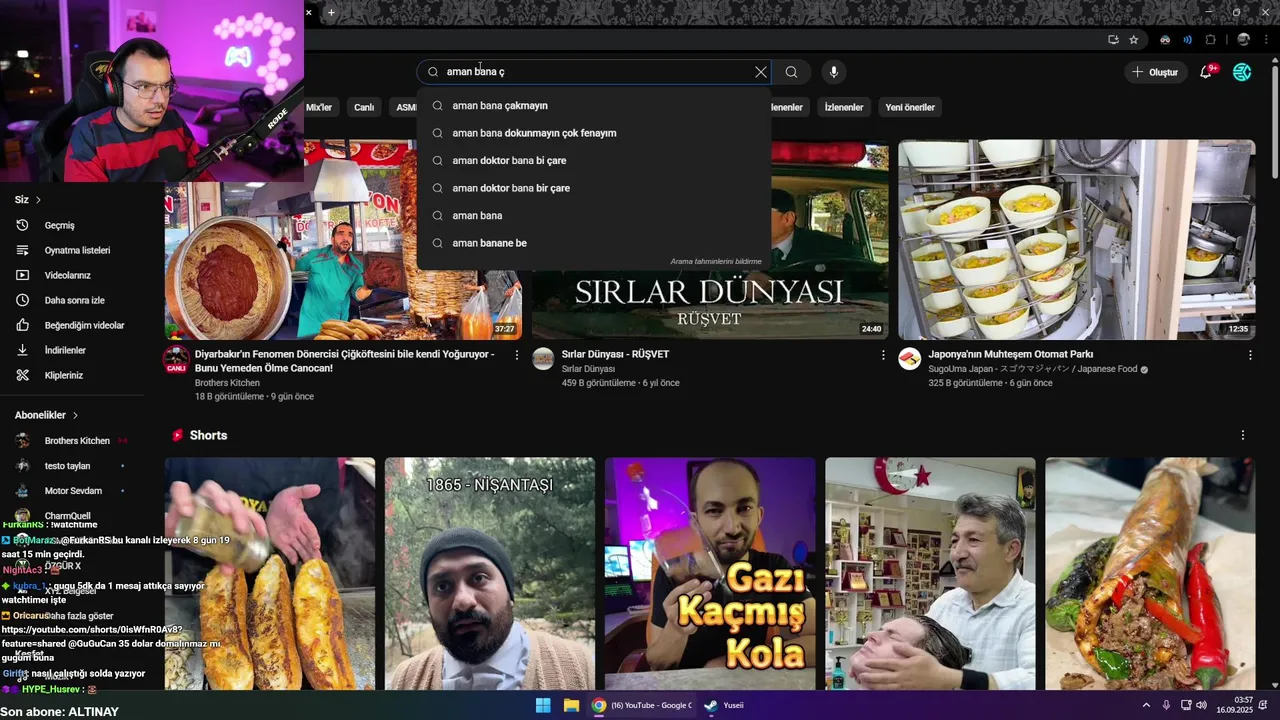Viewport: 1280px width, 720px height.
Task: Open options for Diyarbakır dönerci video
Action: click(517, 355)
